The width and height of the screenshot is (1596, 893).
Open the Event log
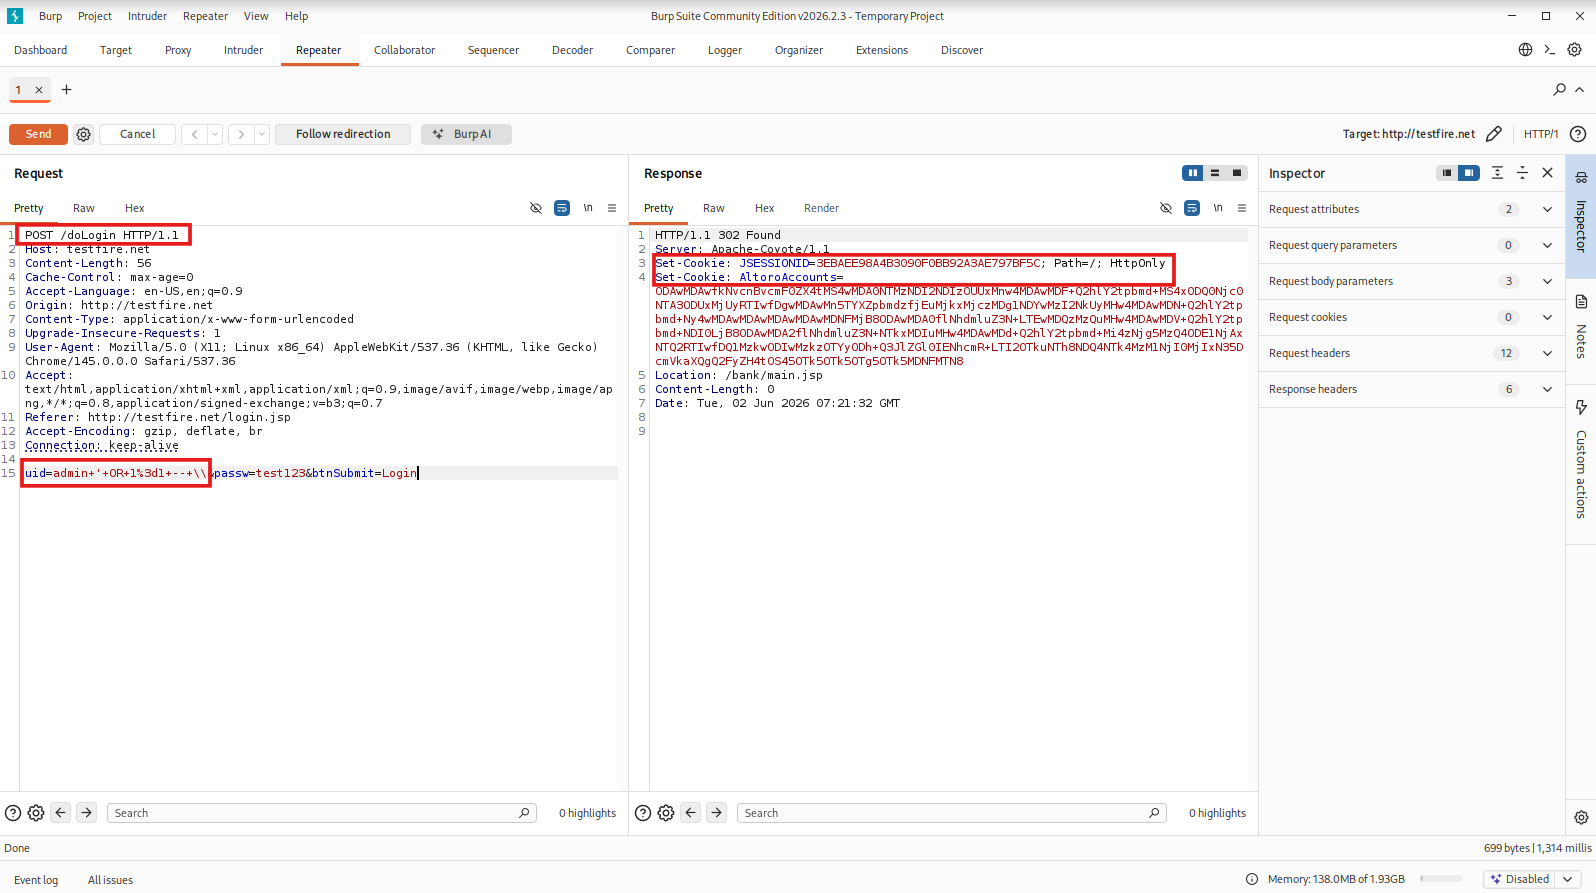point(36,880)
